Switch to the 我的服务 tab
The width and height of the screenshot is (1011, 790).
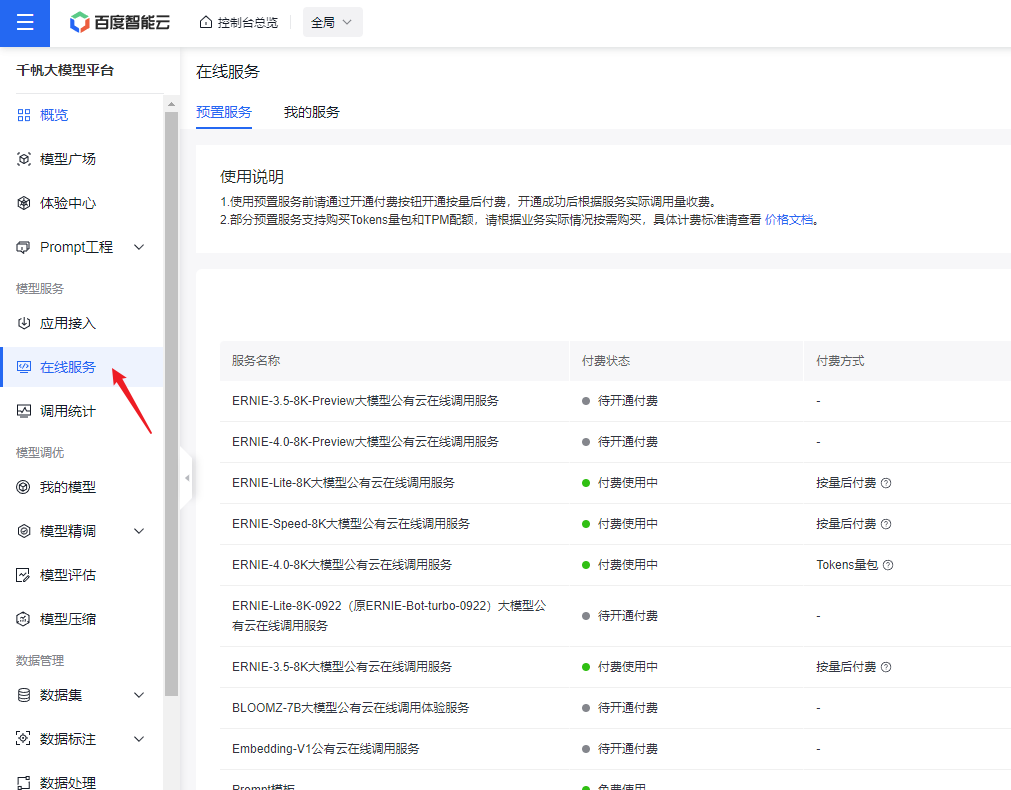point(311,112)
